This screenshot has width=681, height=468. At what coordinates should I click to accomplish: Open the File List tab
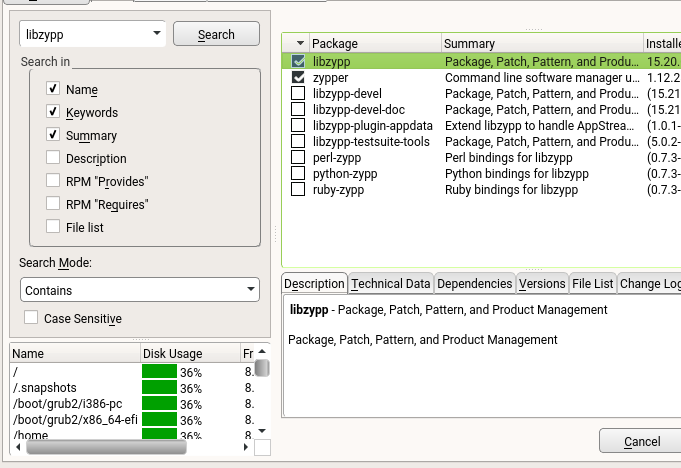[592, 283]
